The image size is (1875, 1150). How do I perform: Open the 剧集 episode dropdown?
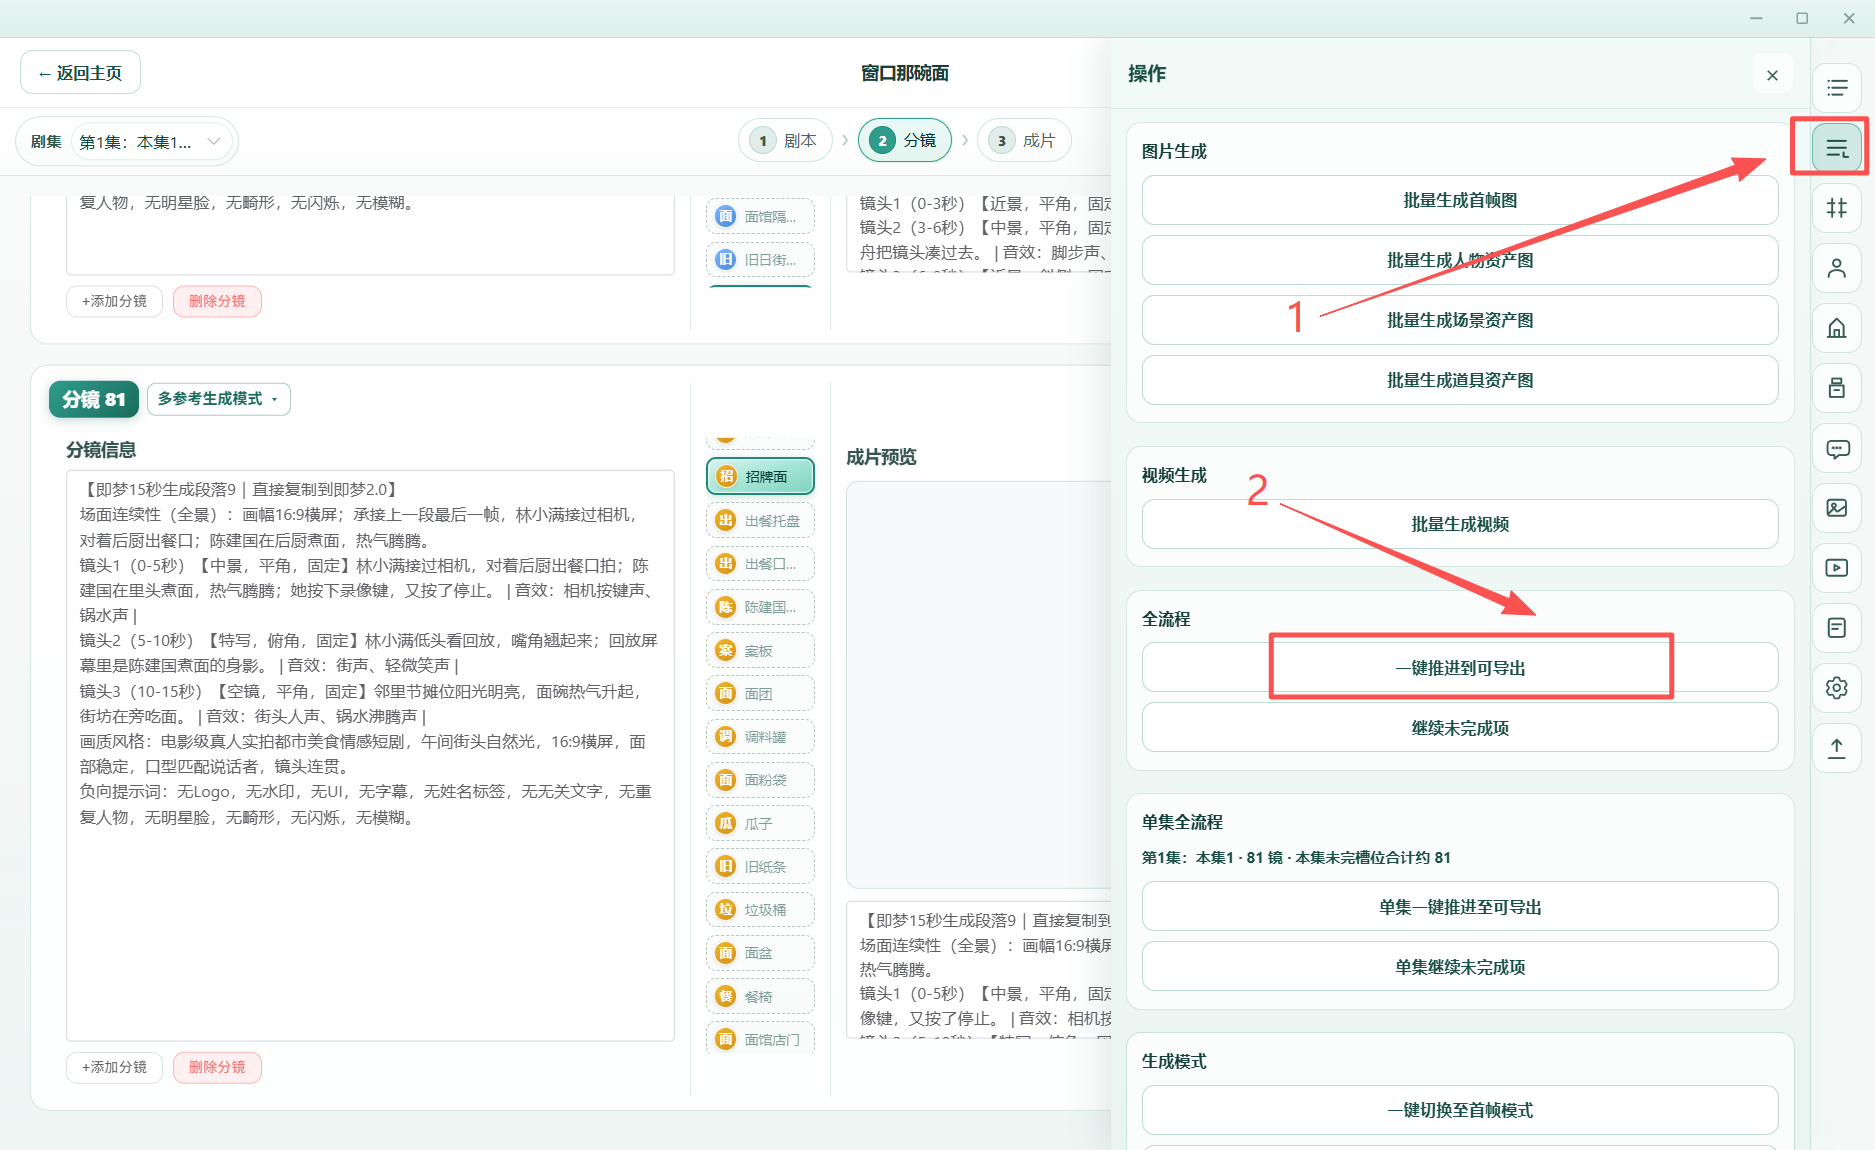point(150,142)
